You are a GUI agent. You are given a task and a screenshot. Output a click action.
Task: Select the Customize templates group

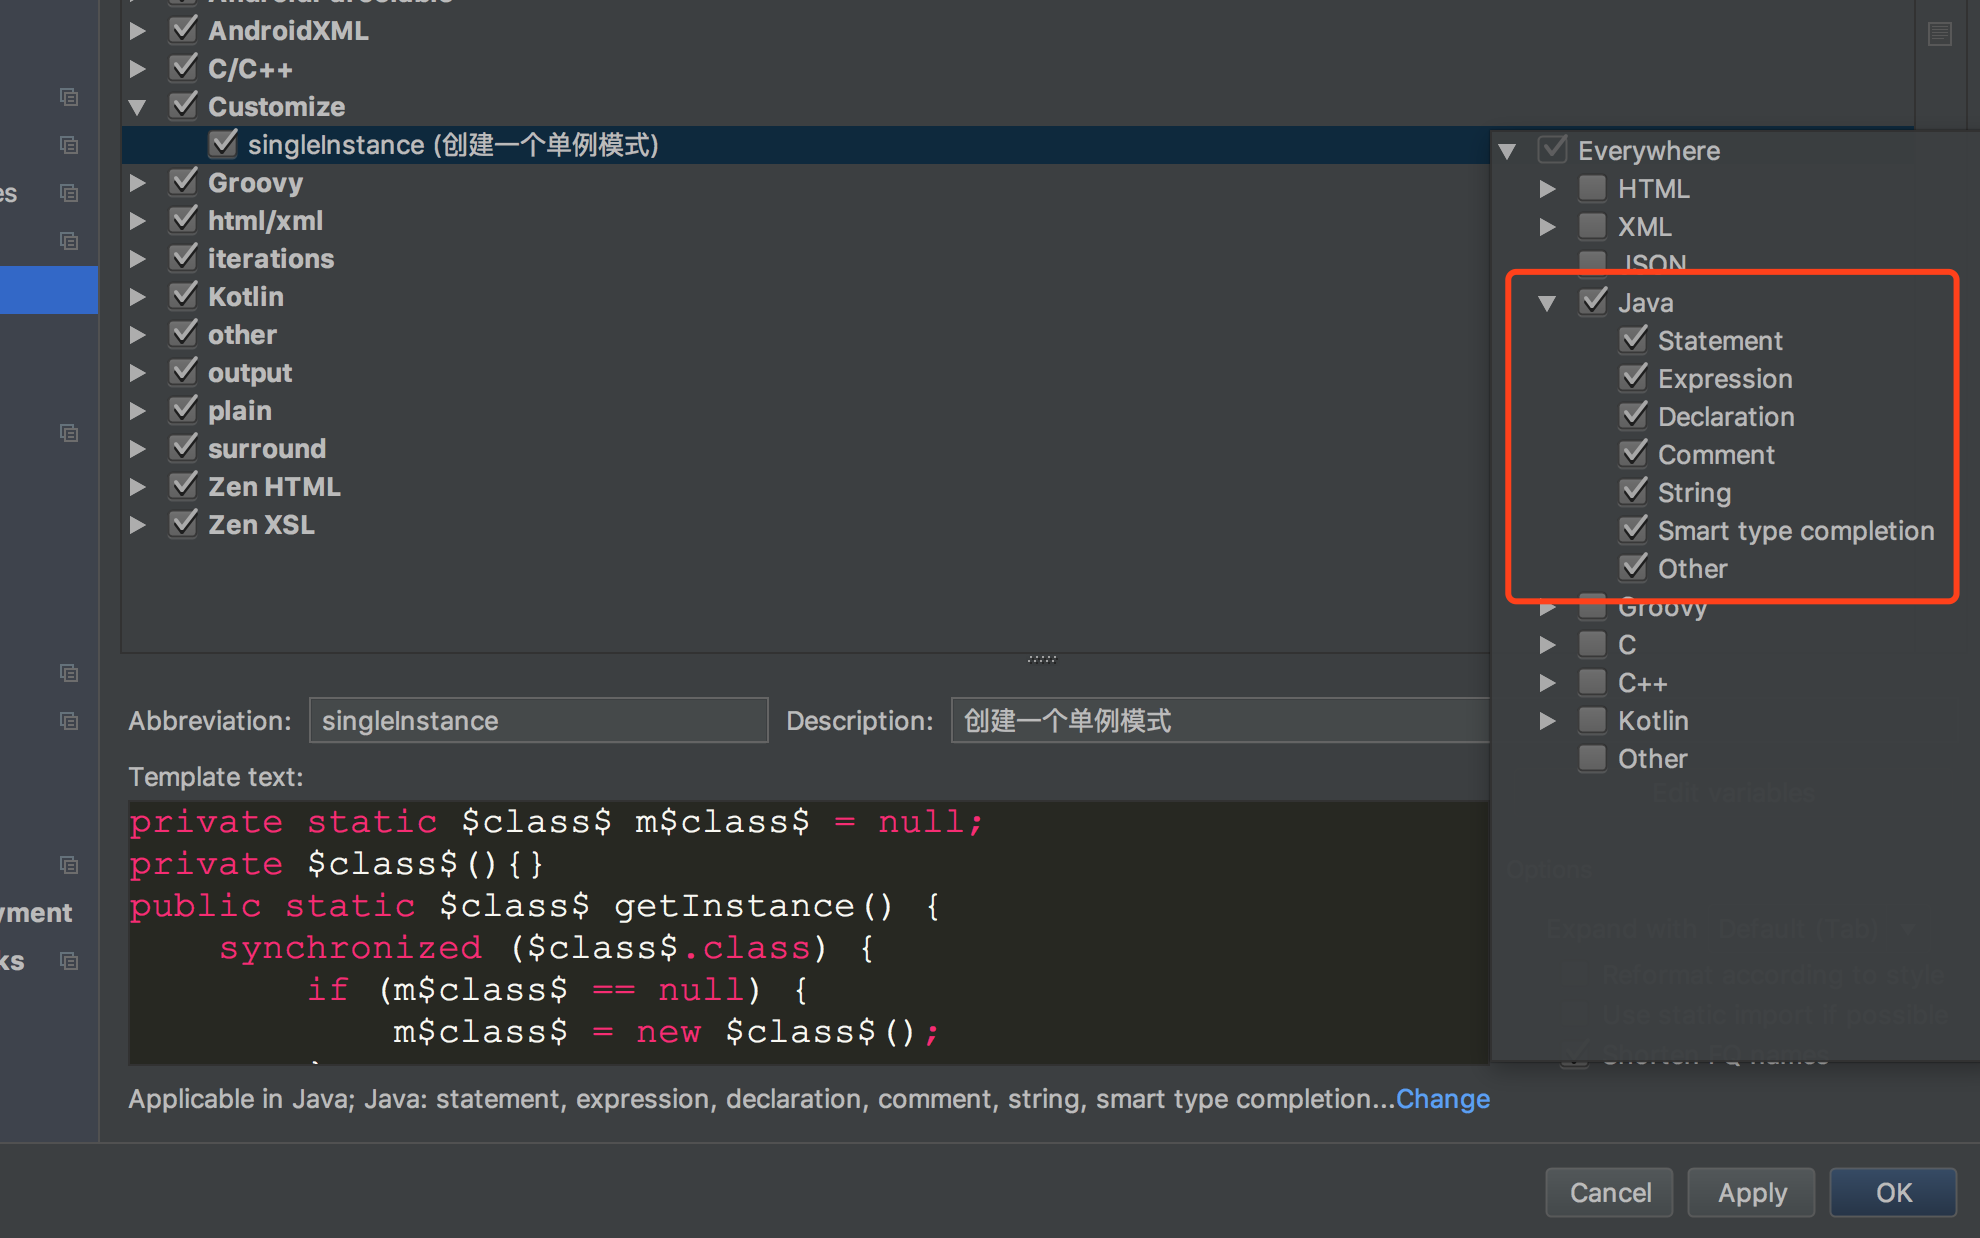(x=277, y=106)
